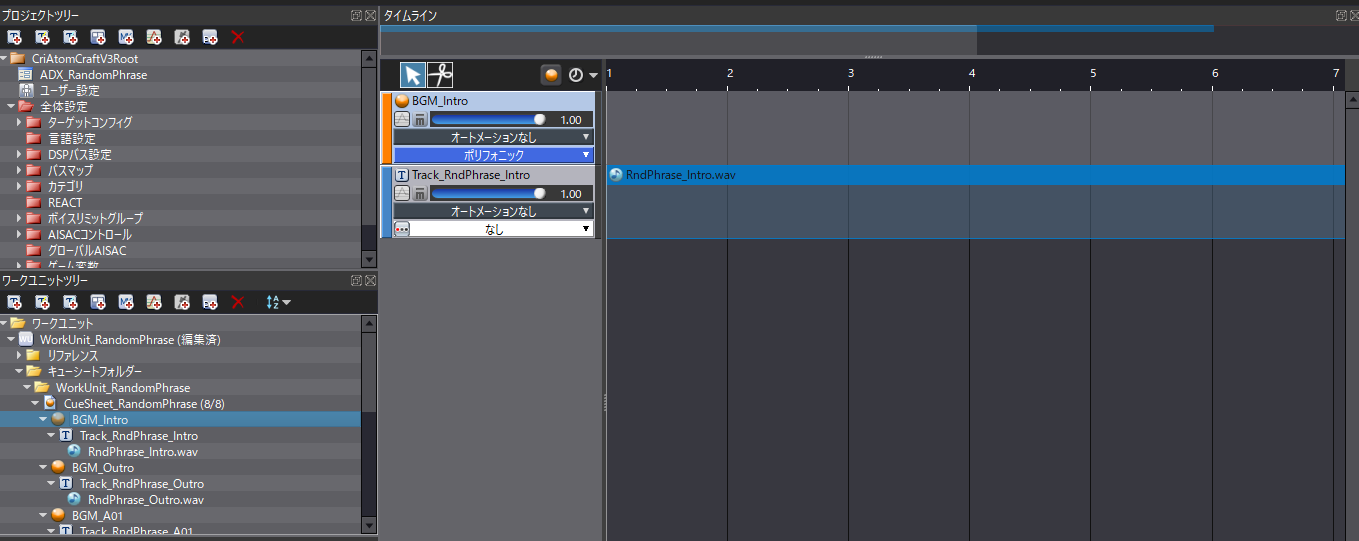Click the orange sphere icon of BGM_Intro header
Image resolution: width=1359 pixels, height=541 pixels.
click(x=402, y=101)
